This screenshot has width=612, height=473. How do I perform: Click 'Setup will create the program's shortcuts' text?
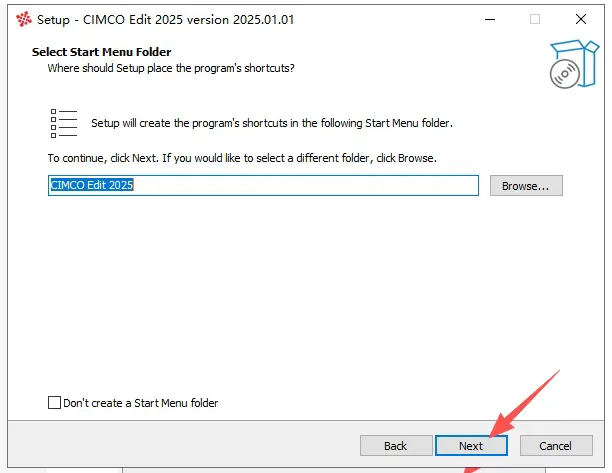click(272, 123)
